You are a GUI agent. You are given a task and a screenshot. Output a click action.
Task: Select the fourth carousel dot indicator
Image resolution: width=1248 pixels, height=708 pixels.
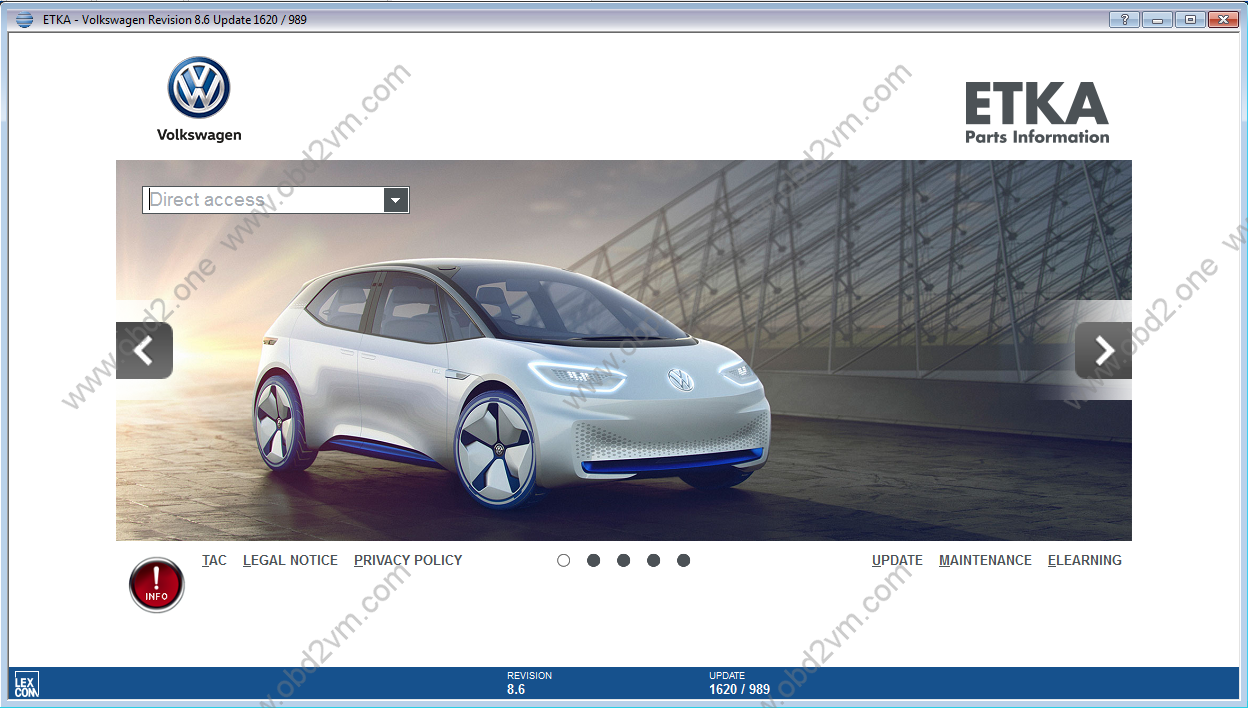[x=654, y=561]
